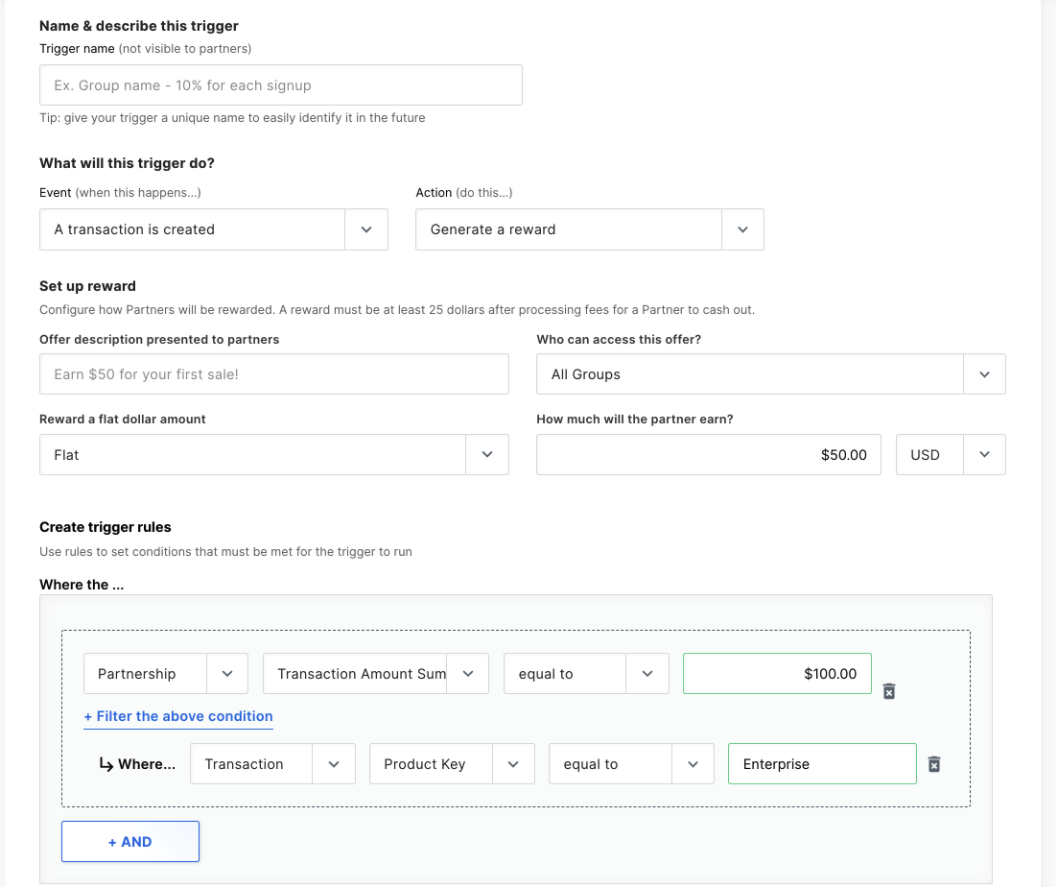Screen dimensions: 1056x887
Task: Open the Action dropdown showing 'Generate a reward'
Action: pos(742,229)
